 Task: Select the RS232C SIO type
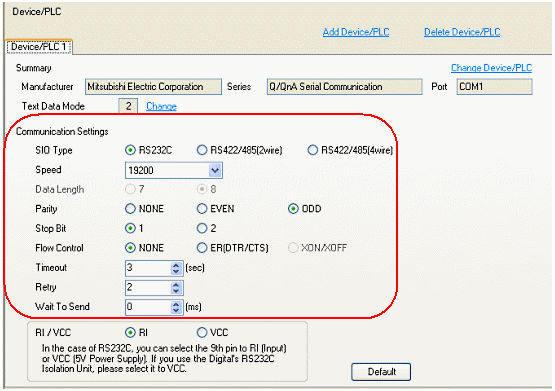130,150
